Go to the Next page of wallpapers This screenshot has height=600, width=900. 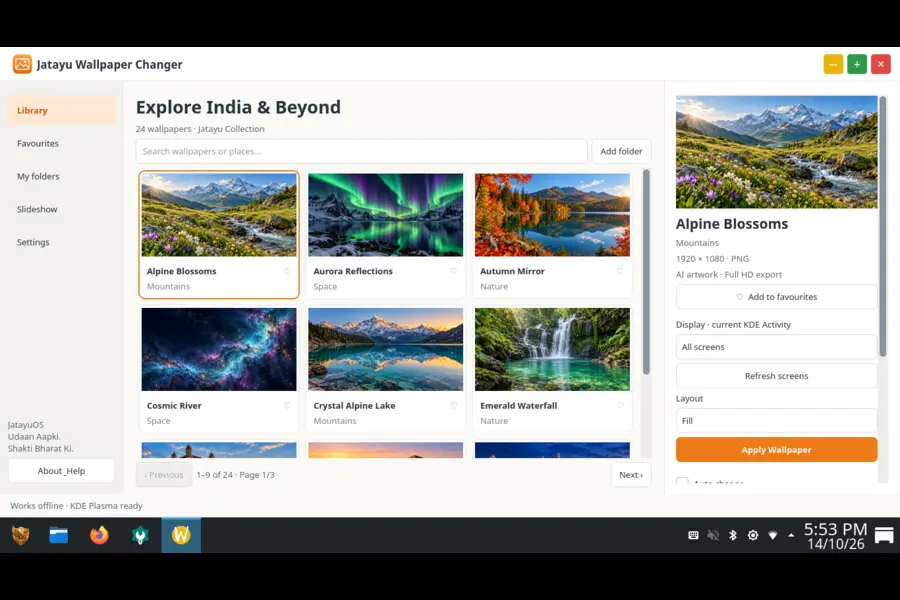coord(631,475)
